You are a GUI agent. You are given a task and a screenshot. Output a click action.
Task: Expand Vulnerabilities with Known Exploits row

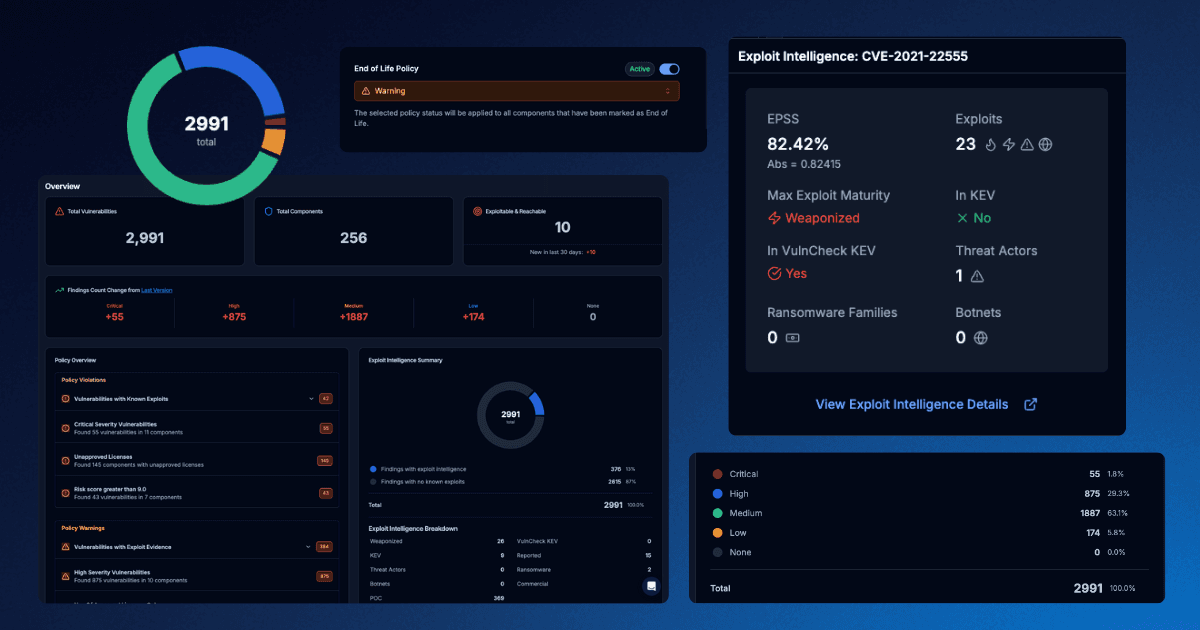point(311,399)
